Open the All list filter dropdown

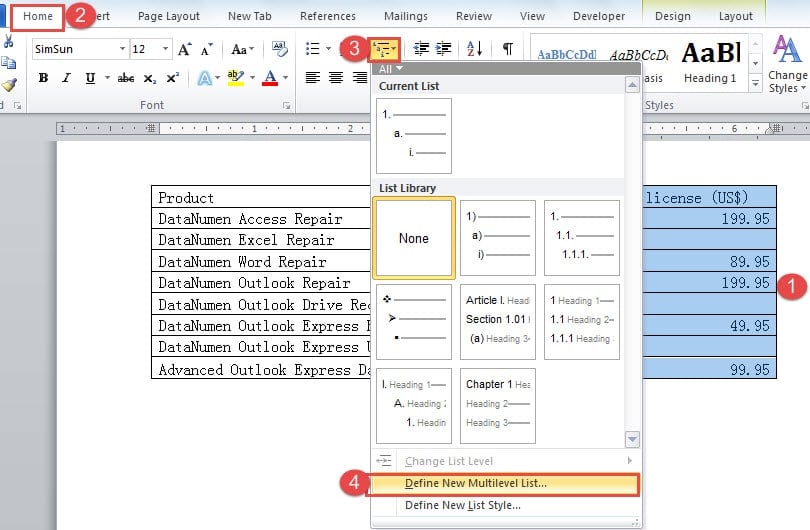[391, 69]
